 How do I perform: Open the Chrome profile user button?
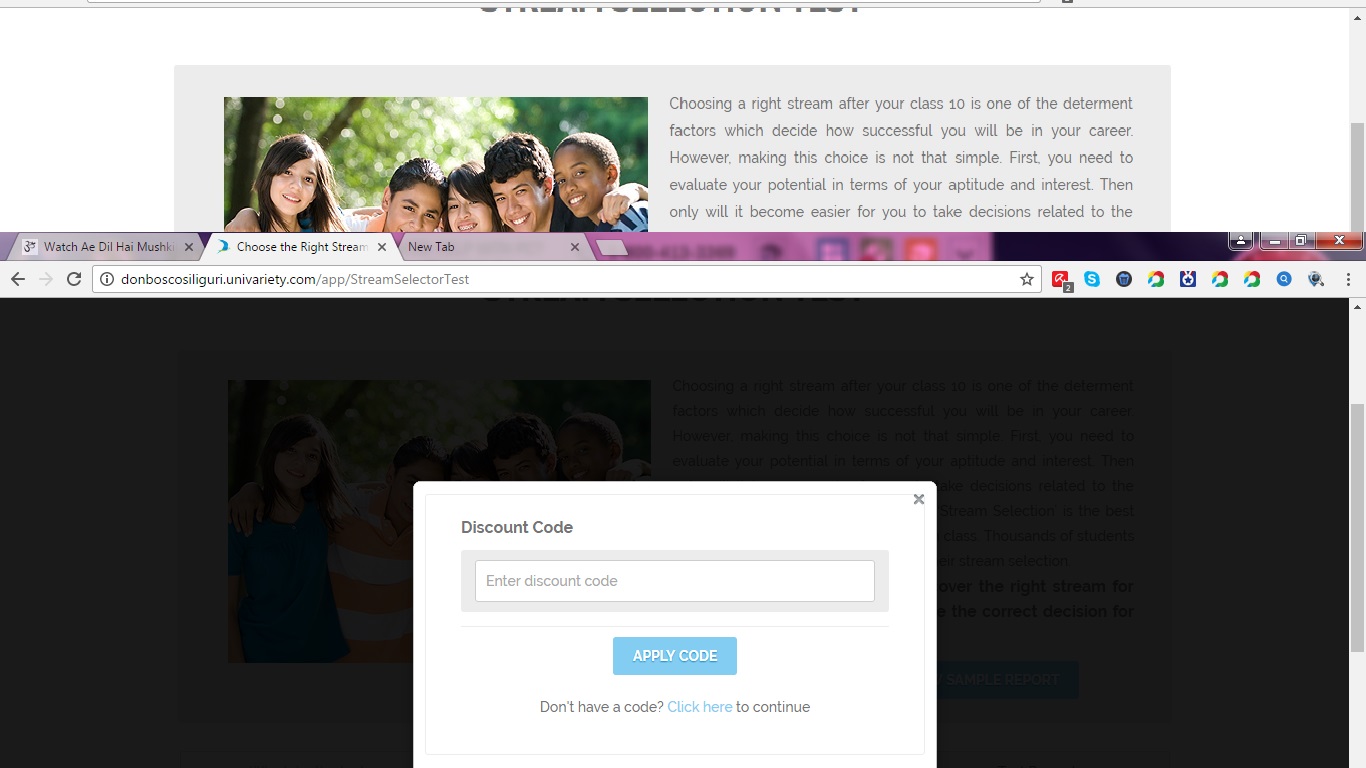click(1241, 241)
